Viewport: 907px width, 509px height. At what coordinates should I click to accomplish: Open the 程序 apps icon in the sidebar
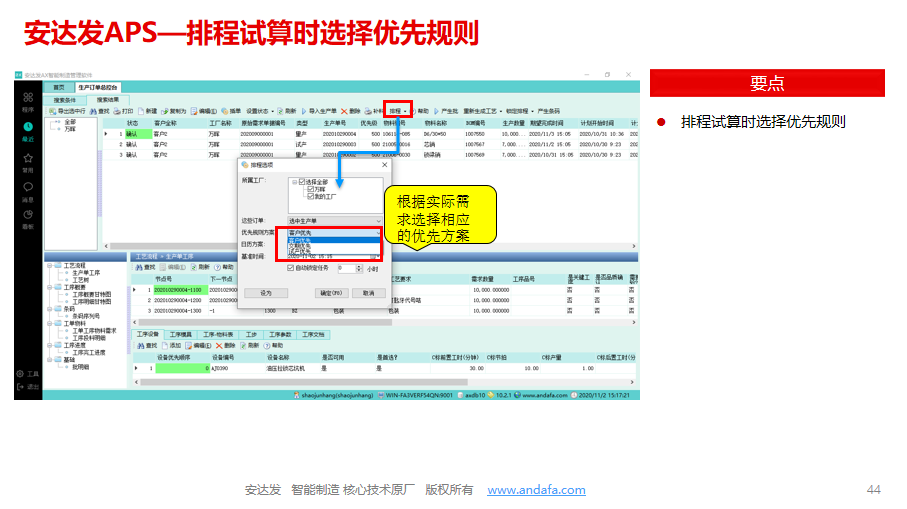pos(28,98)
